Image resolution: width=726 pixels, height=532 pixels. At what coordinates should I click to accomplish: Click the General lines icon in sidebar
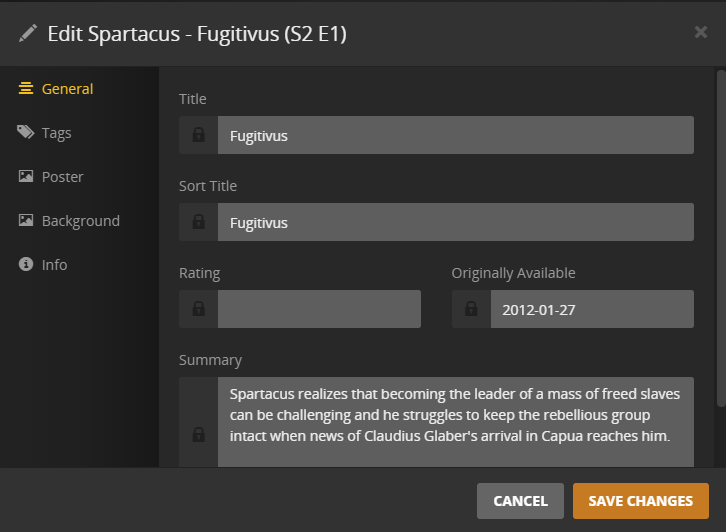[x=26, y=89]
